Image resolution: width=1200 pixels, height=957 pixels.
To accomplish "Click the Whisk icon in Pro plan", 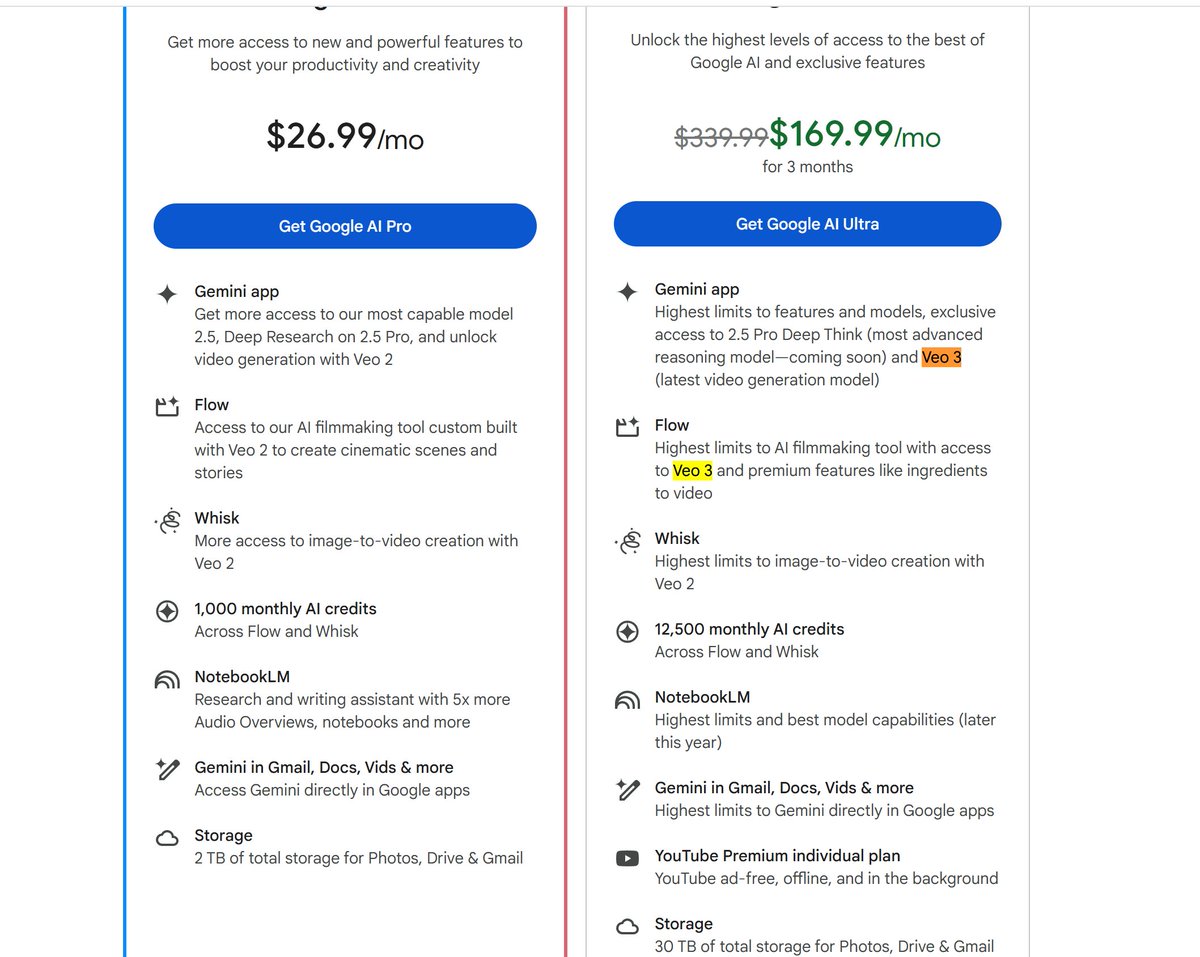I will 167,520.
